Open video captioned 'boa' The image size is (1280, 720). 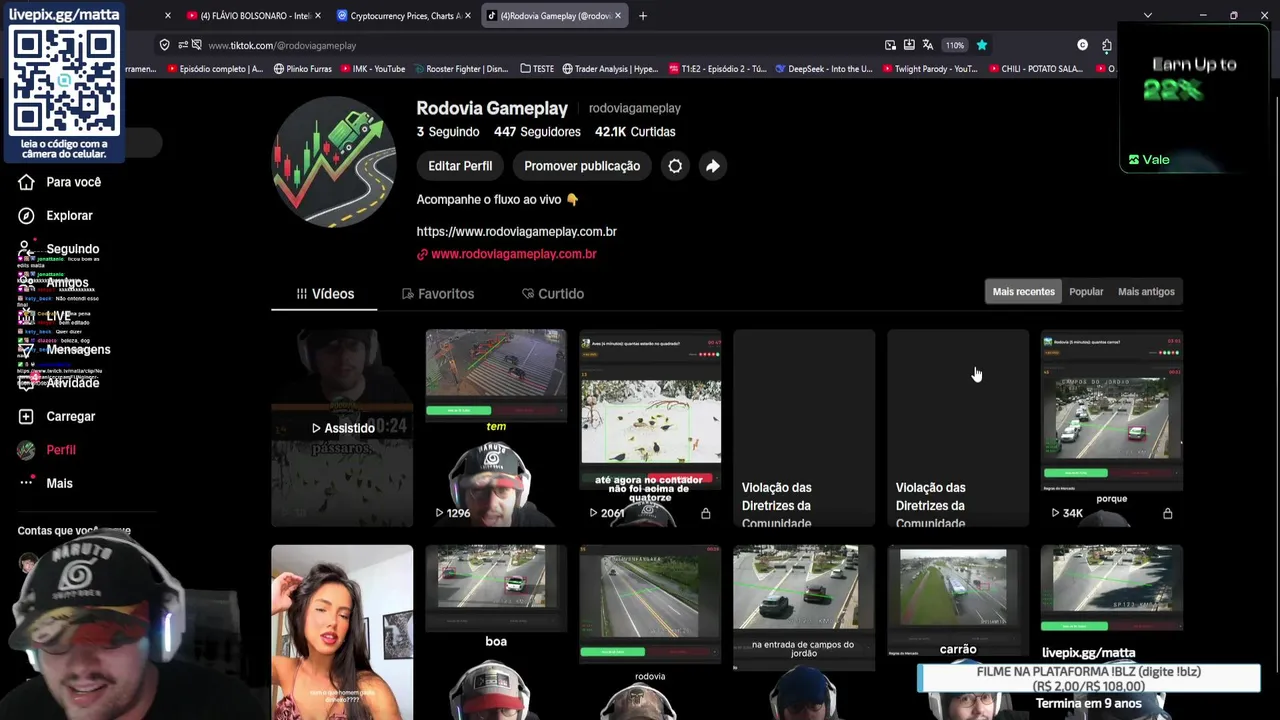496,632
